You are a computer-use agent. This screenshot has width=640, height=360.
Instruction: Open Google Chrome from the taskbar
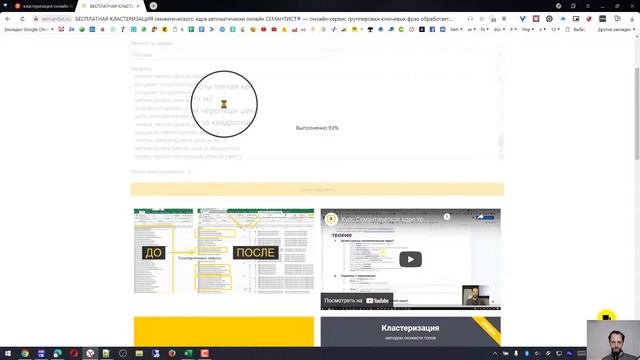(x=25, y=353)
